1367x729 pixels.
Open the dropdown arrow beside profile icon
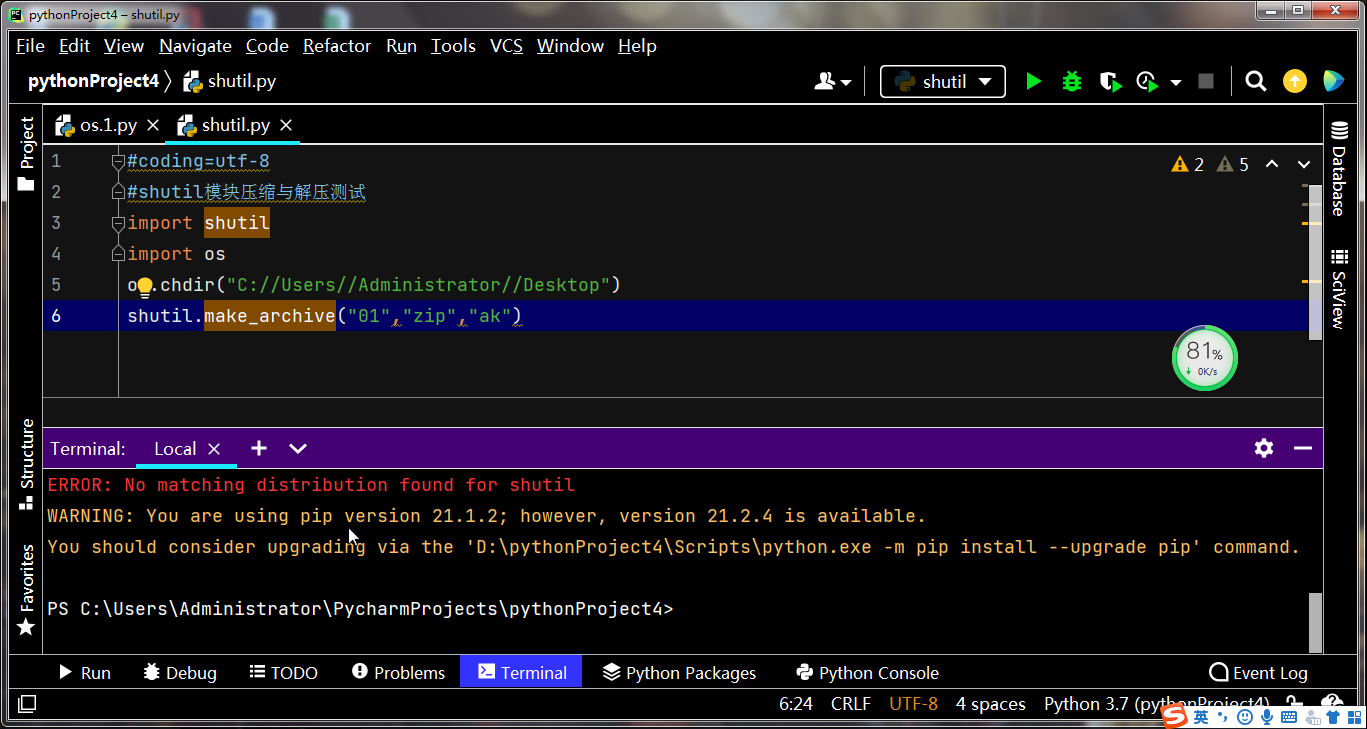click(1176, 82)
